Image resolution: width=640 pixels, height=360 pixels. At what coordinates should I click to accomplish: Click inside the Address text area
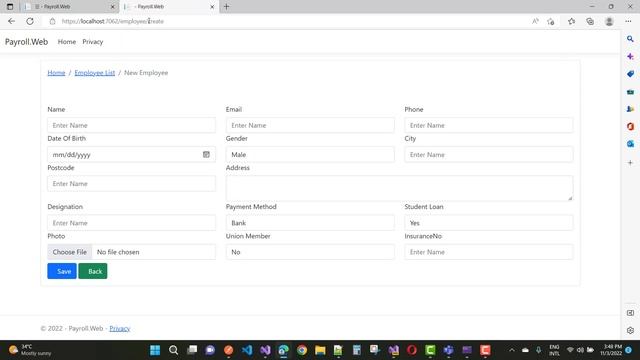(400, 188)
